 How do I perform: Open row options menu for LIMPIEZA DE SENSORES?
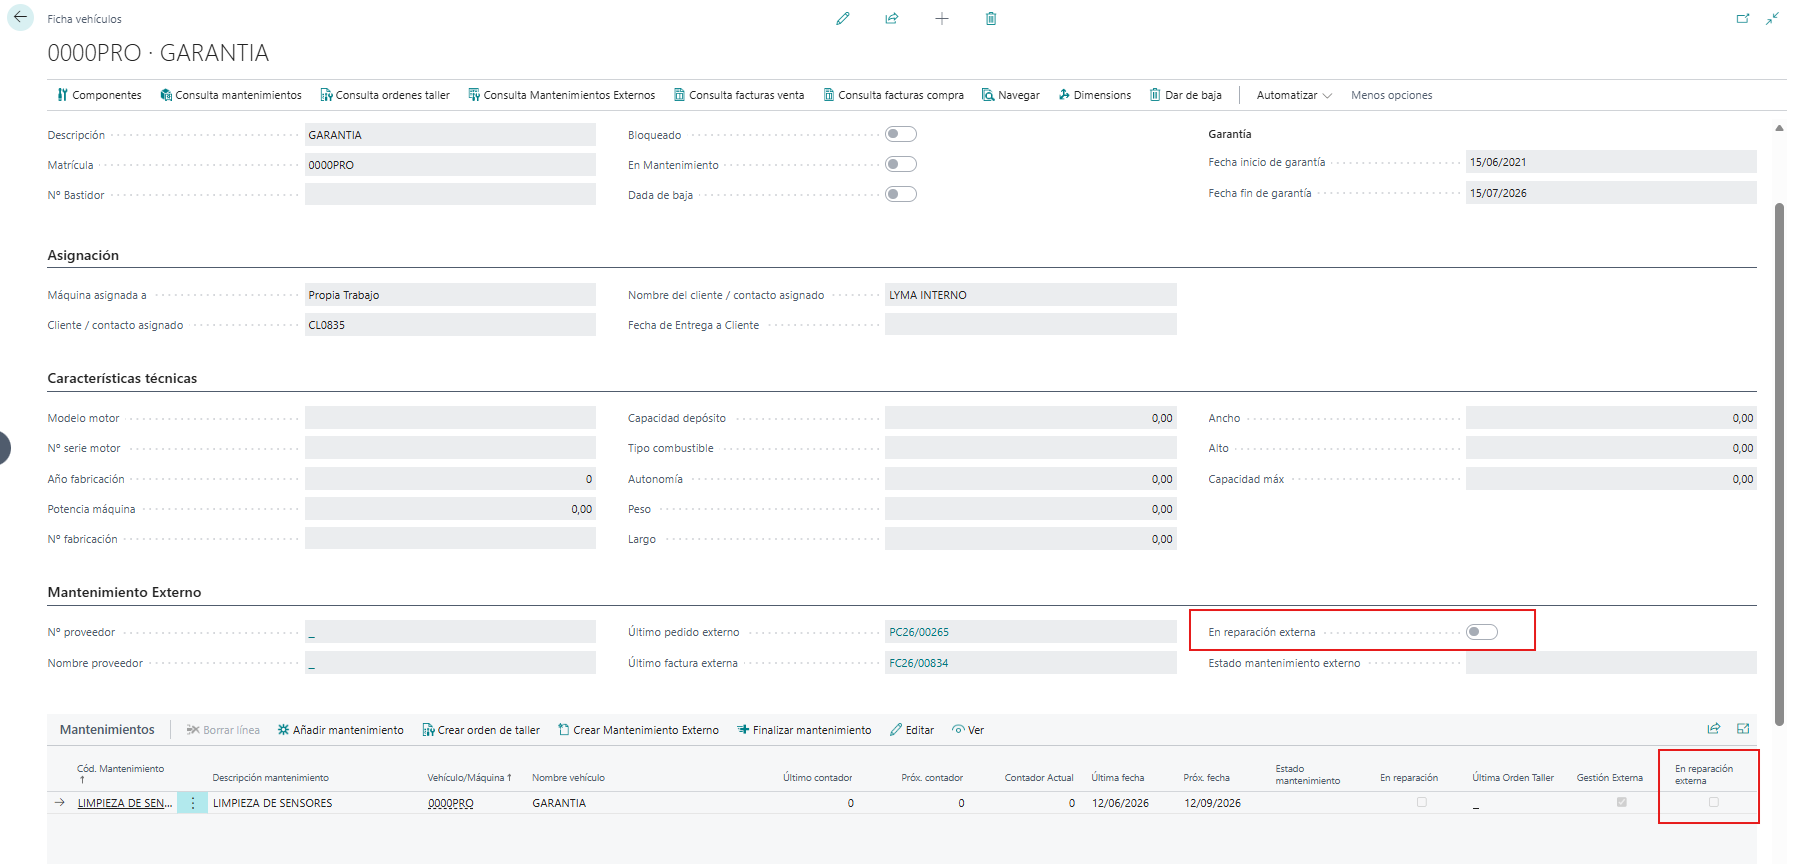193,803
